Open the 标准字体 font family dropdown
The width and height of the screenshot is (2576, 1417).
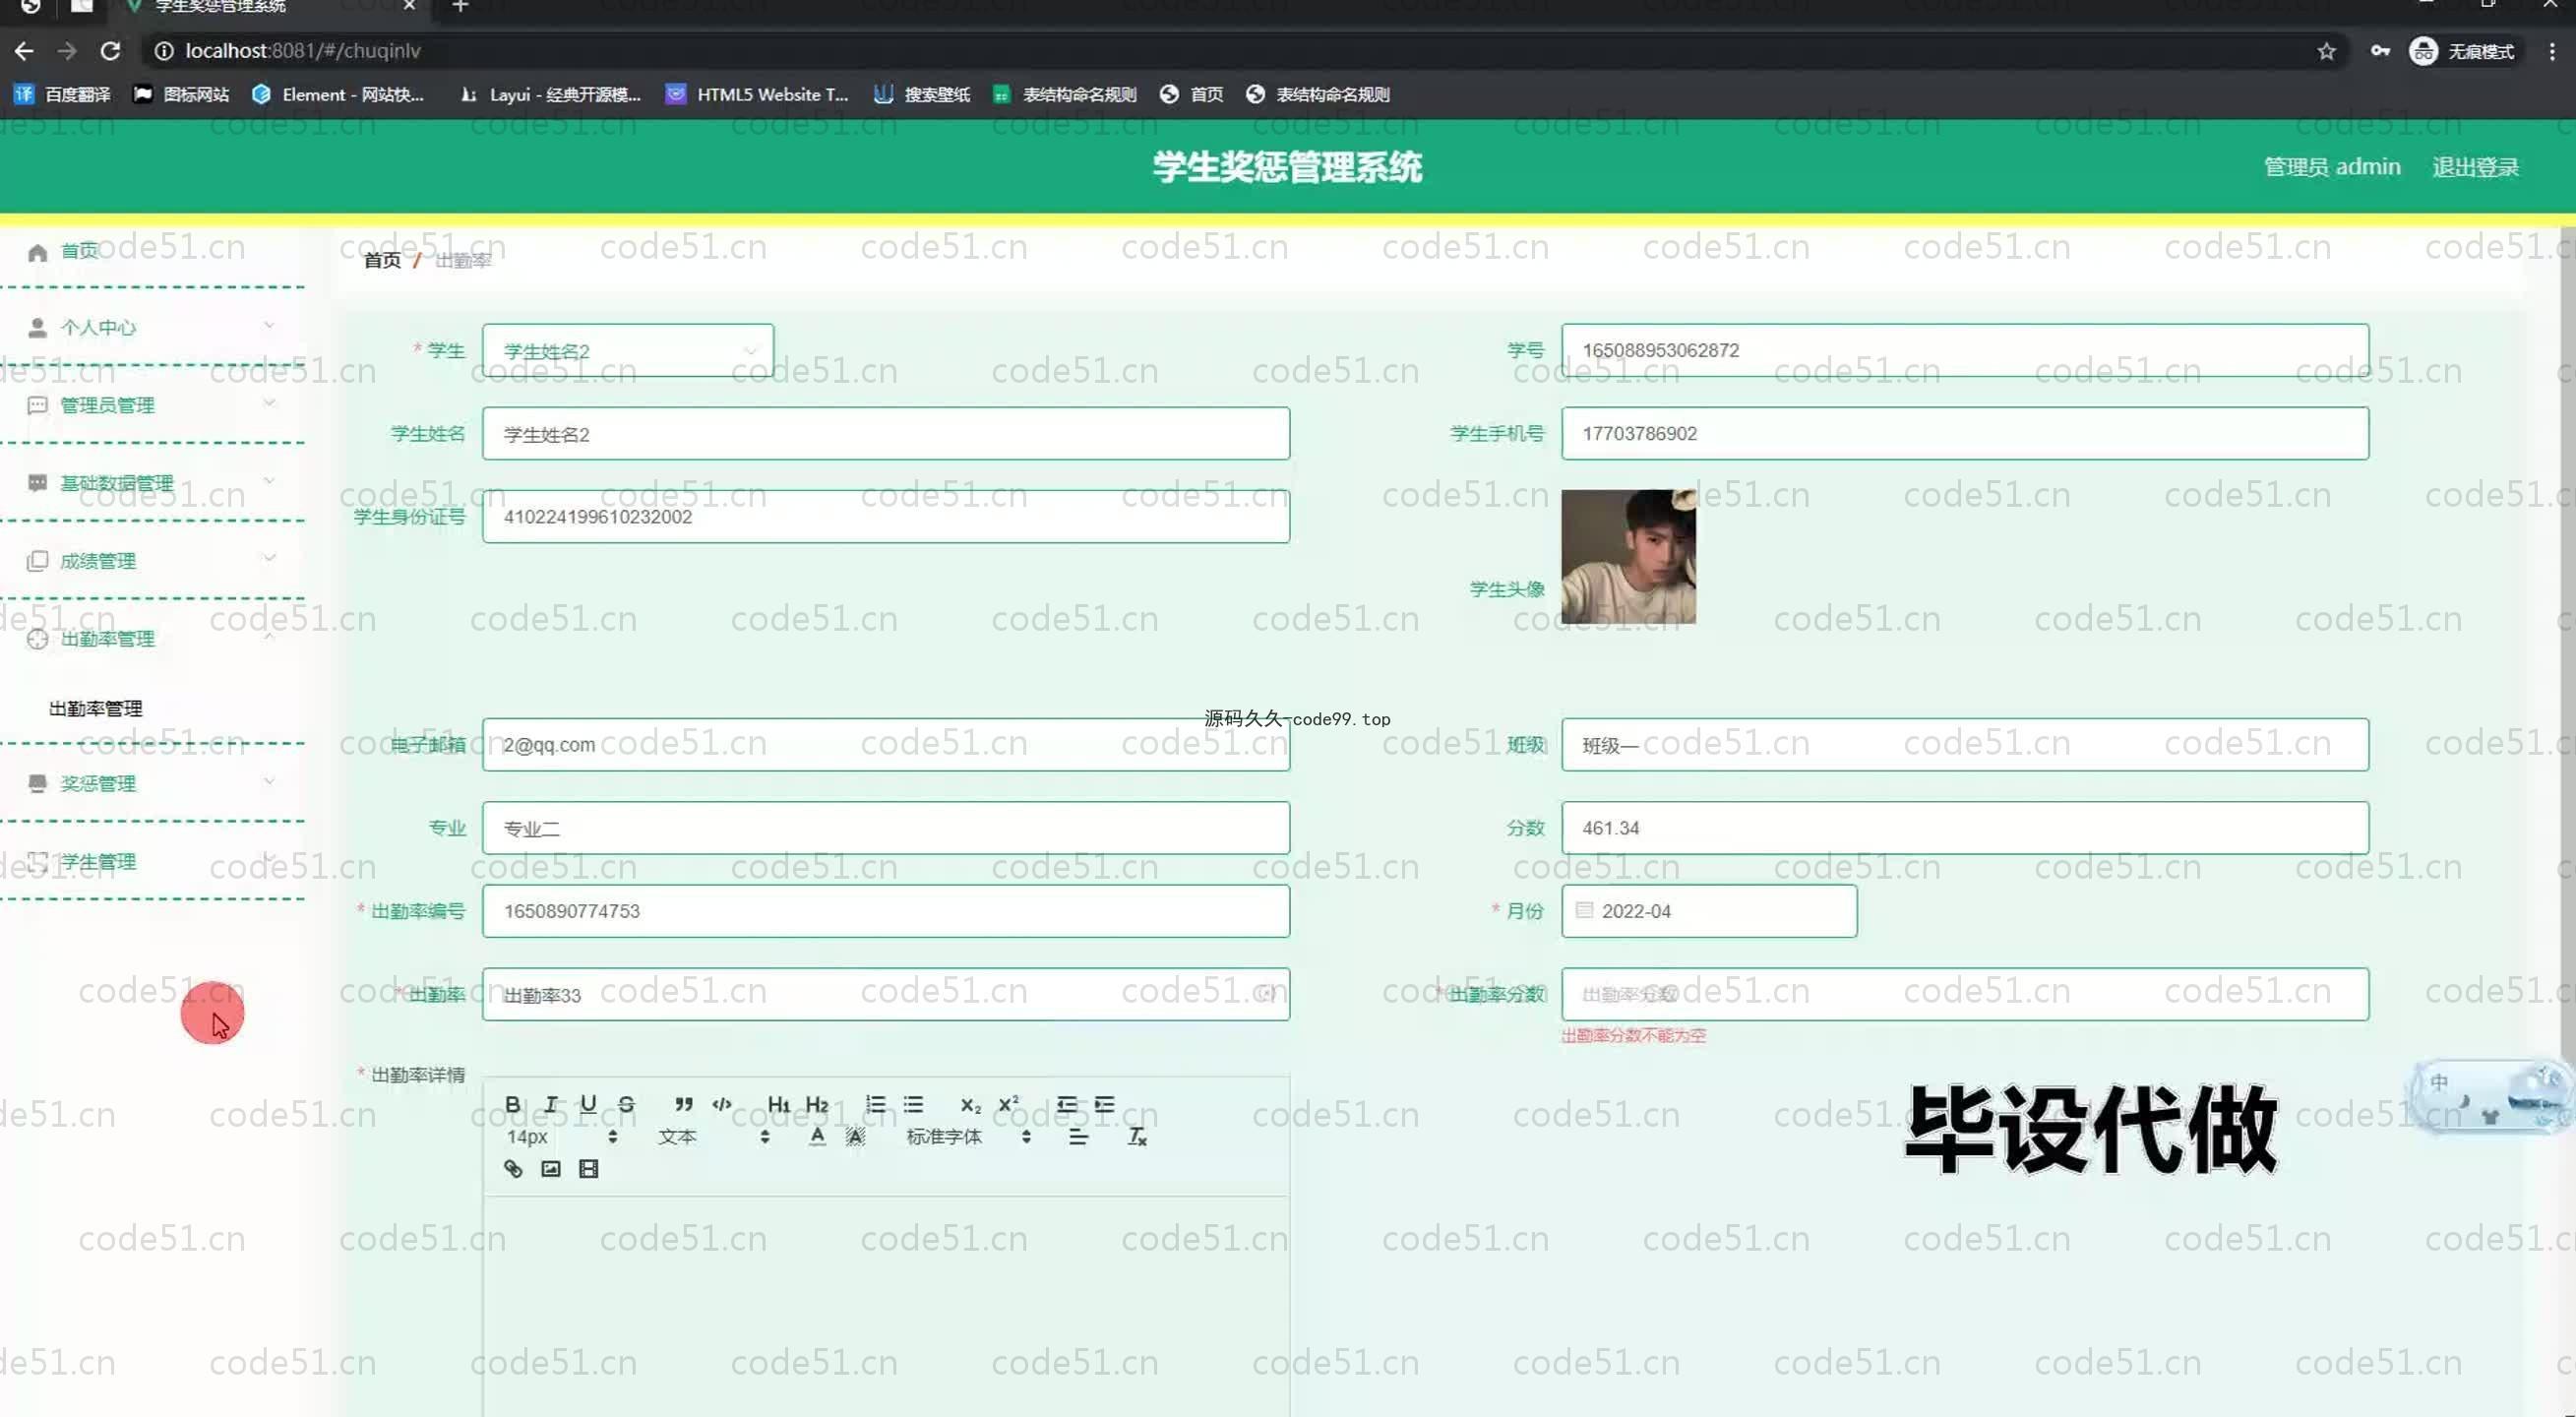click(x=968, y=1136)
